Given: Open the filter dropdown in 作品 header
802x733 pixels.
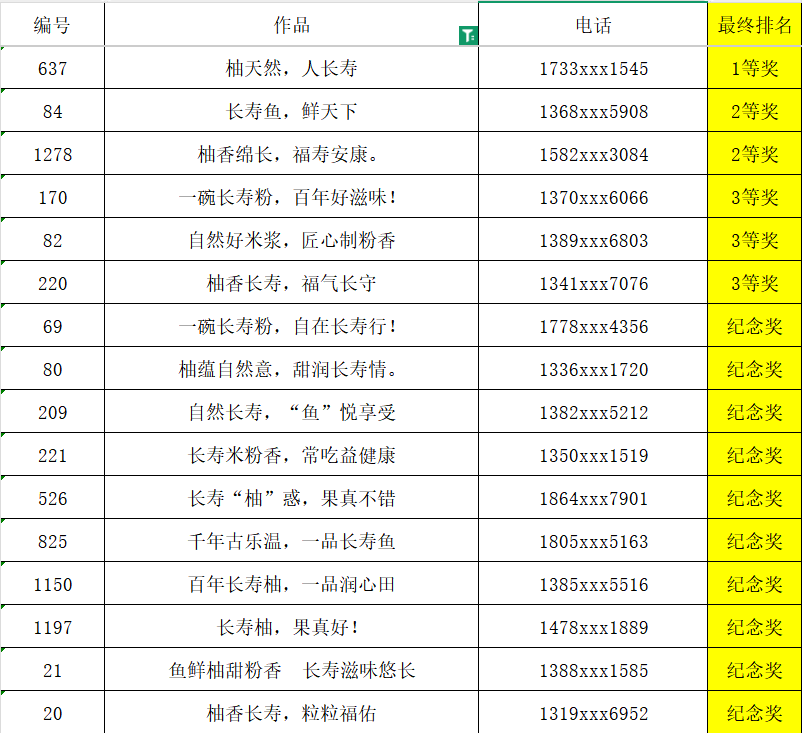Looking at the screenshot, I should point(468,35).
